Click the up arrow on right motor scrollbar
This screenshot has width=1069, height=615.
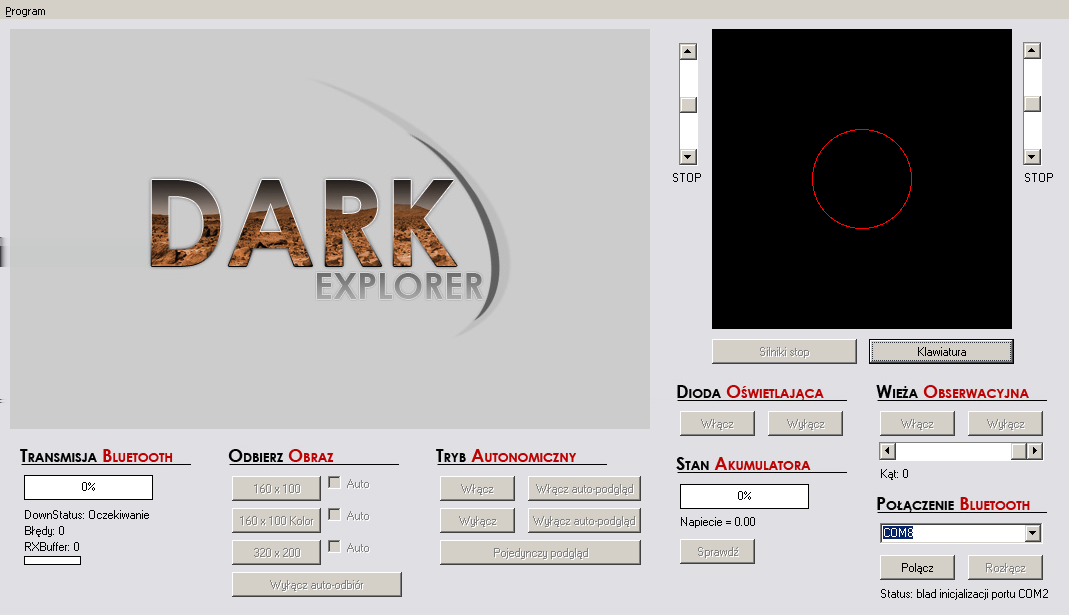(1032, 51)
